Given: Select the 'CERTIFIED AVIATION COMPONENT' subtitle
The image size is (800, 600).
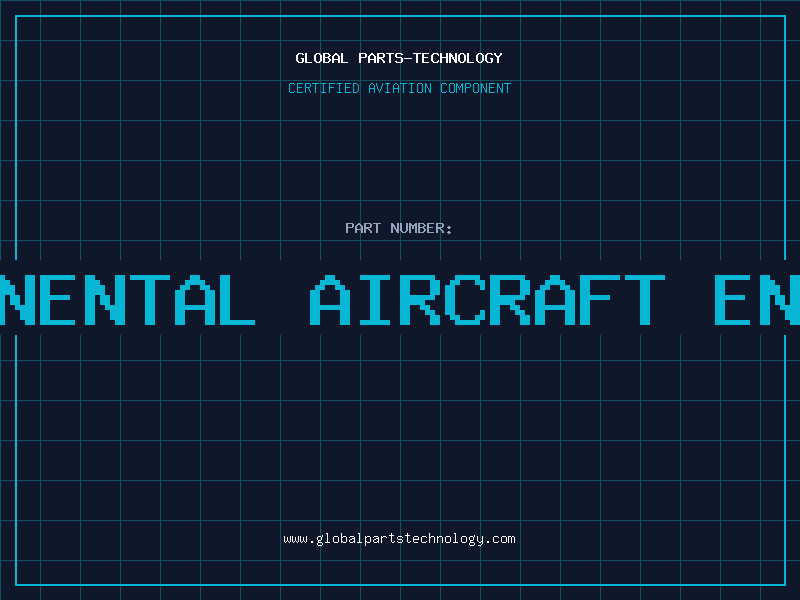Looking at the screenshot, I should pos(399,88).
